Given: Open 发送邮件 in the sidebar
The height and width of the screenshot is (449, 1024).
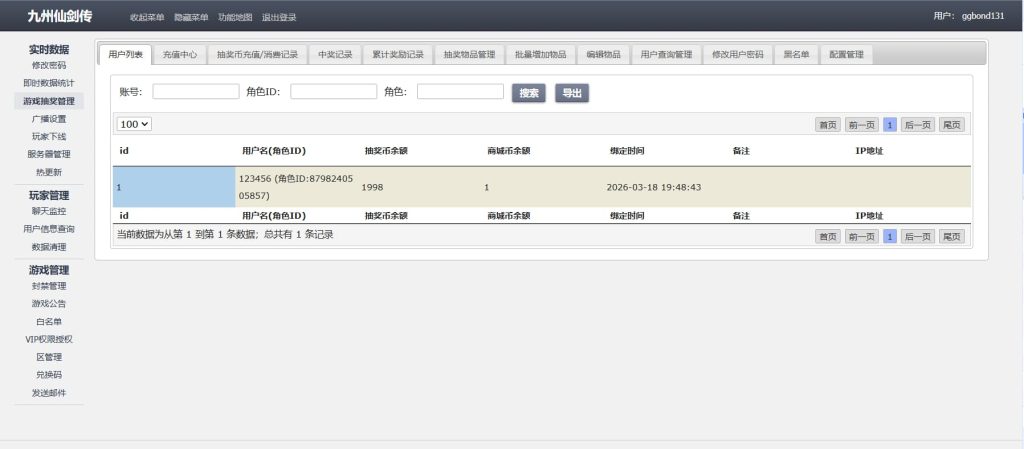Looking at the screenshot, I should coord(49,393).
